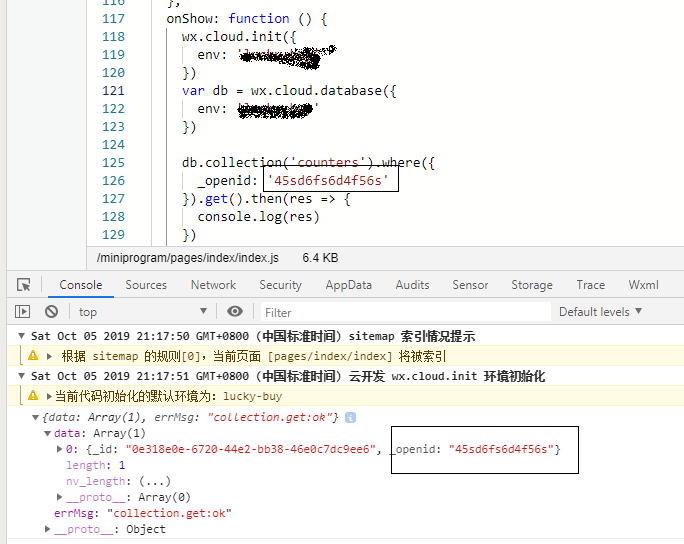Image resolution: width=684 pixels, height=544 pixels.
Task: Click the length: 1 property
Action: pyautogui.click(x=96, y=465)
